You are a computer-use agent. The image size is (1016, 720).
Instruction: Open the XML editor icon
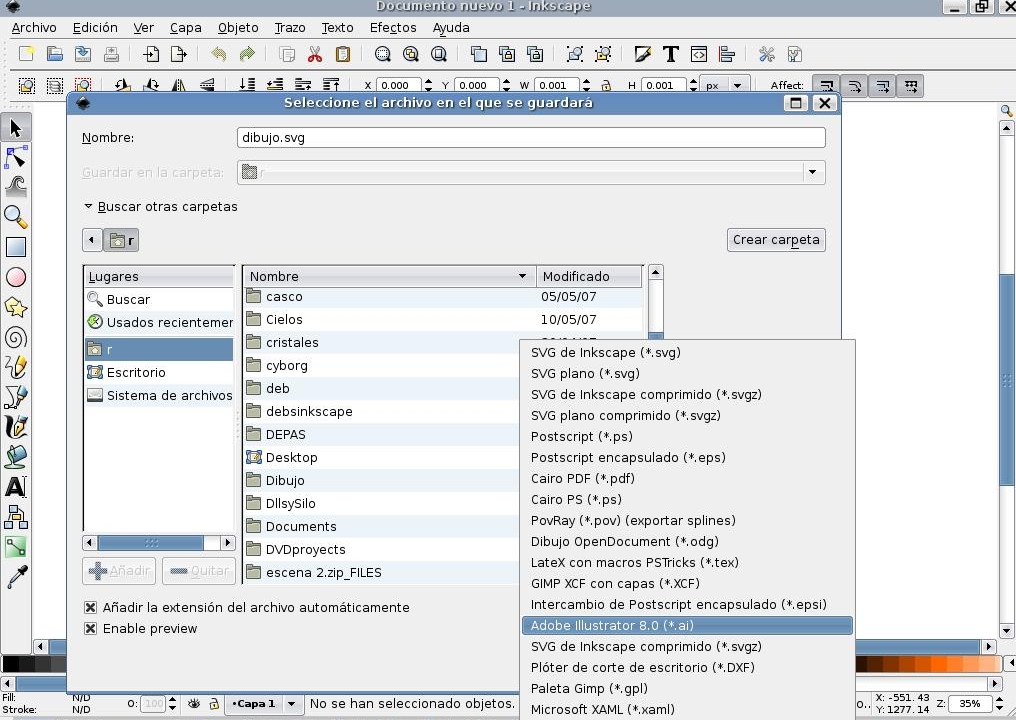click(x=699, y=54)
